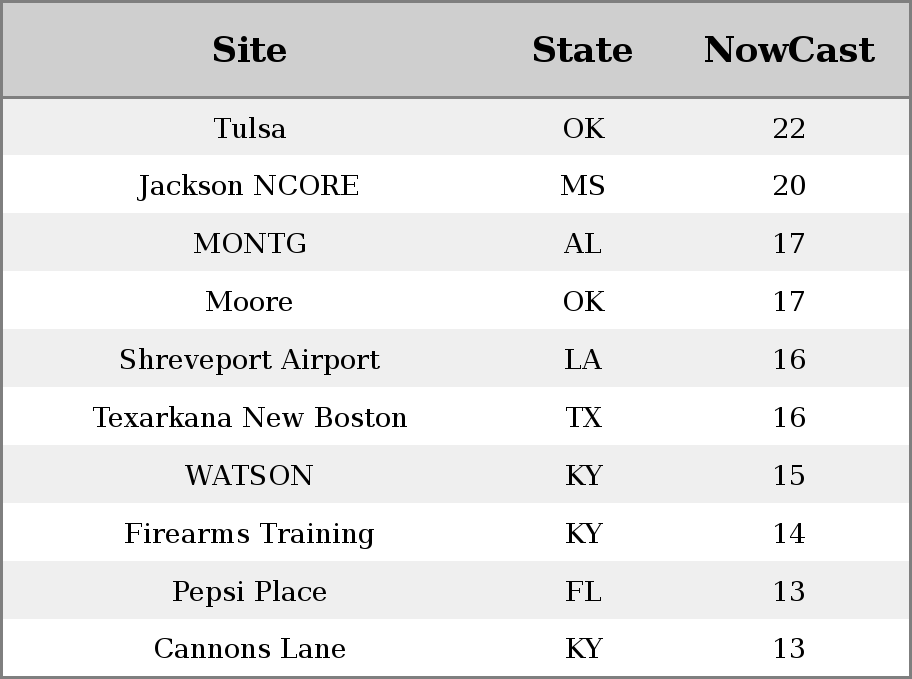The height and width of the screenshot is (679, 912).
Task: Click the NowCast column header
Action: point(789,50)
